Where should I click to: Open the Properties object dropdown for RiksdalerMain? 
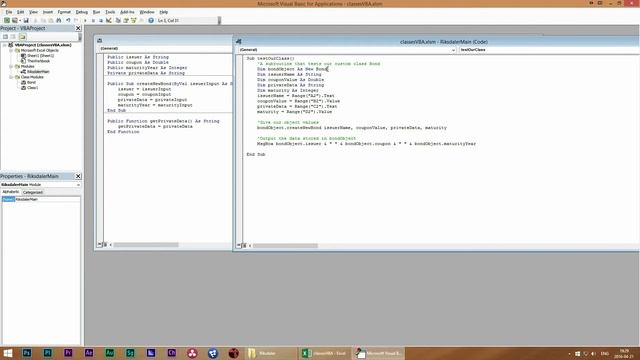tap(78, 185)
